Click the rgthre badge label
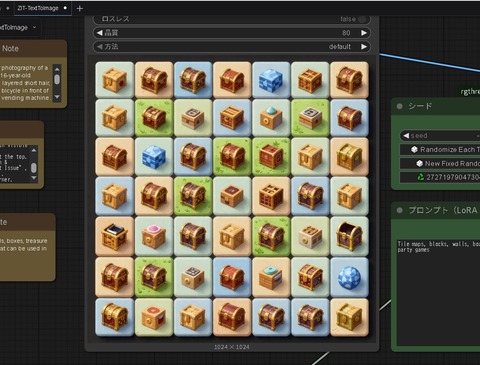The width and height of the screenshot is (480, 365). click(x=470, y=91)
